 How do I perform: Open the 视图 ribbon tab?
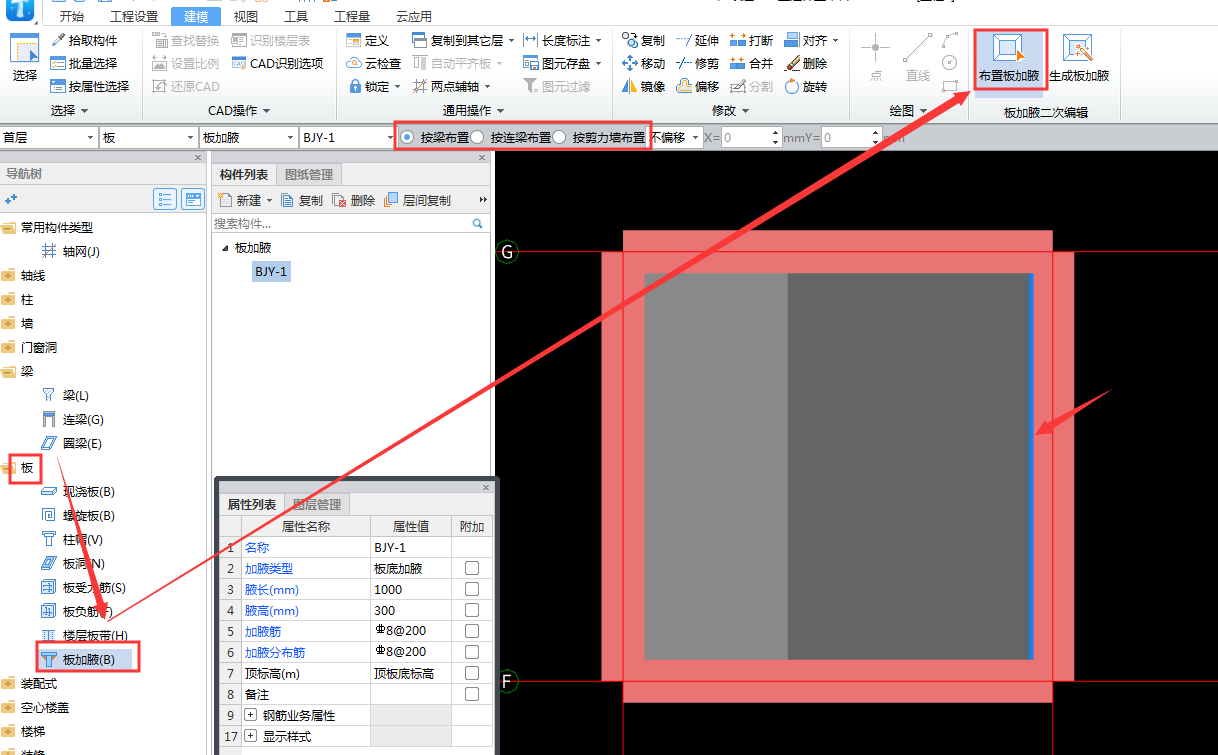245,16
